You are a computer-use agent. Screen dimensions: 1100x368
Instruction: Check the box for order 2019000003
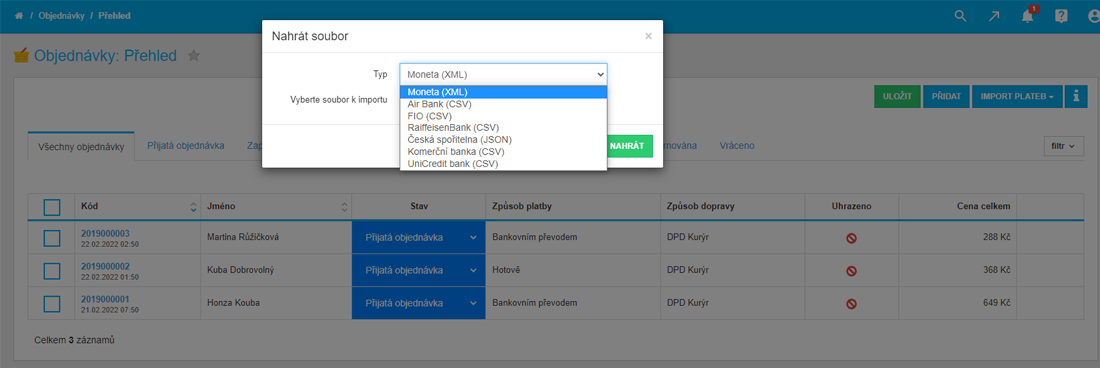pyautogui.click(x=52, y=238)
